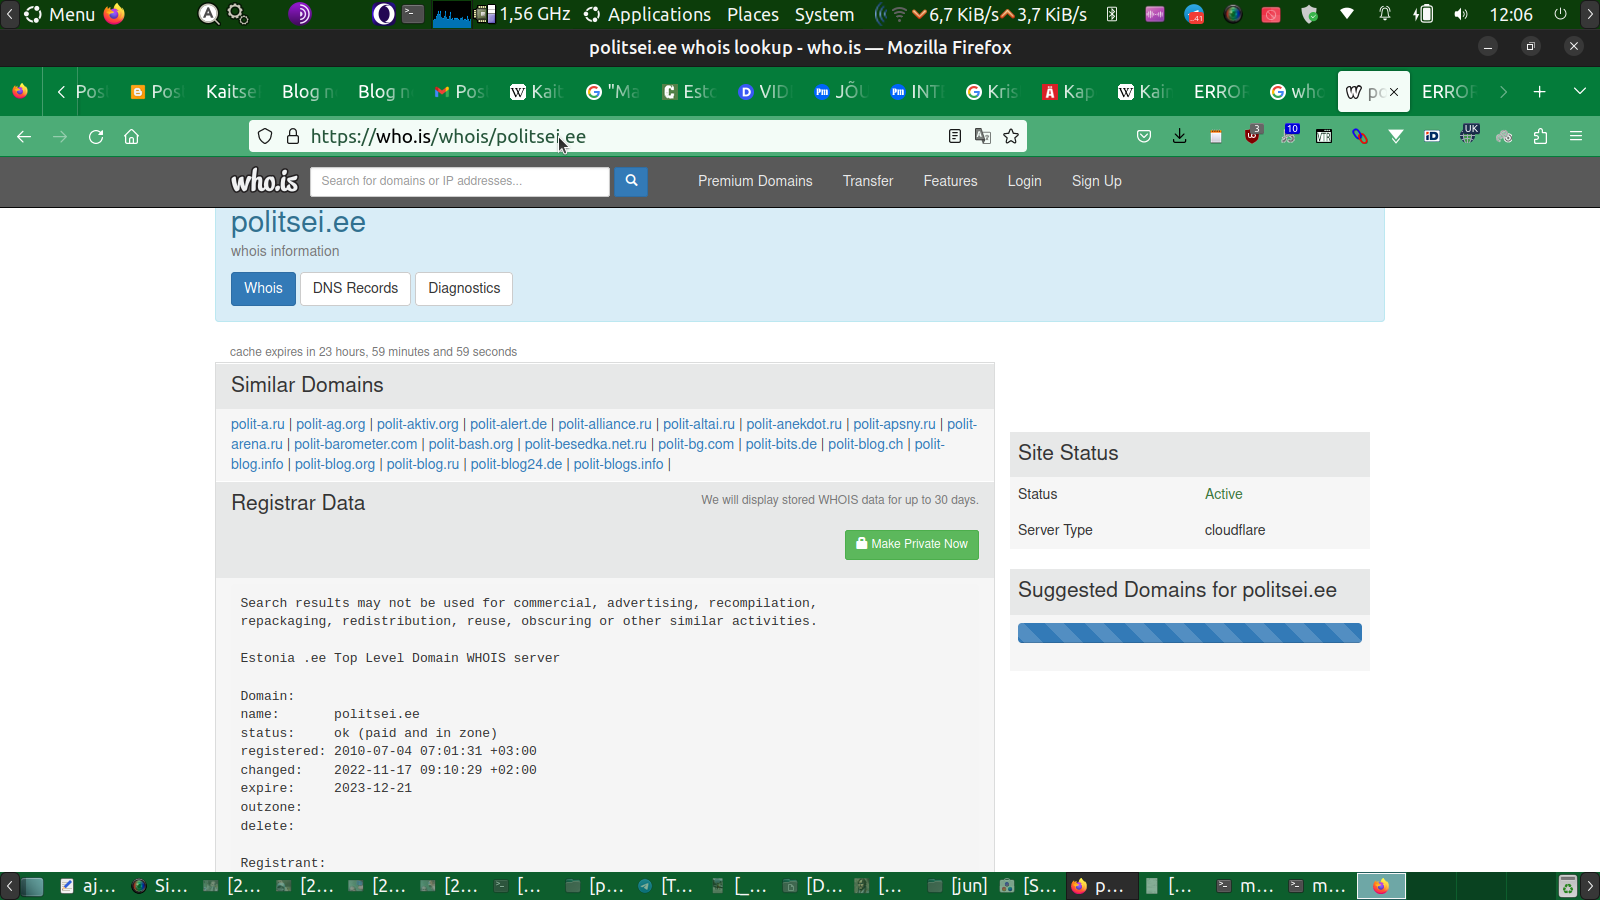
Task: Open the polit-alert.de similar domain link
Action: [508, 424]
